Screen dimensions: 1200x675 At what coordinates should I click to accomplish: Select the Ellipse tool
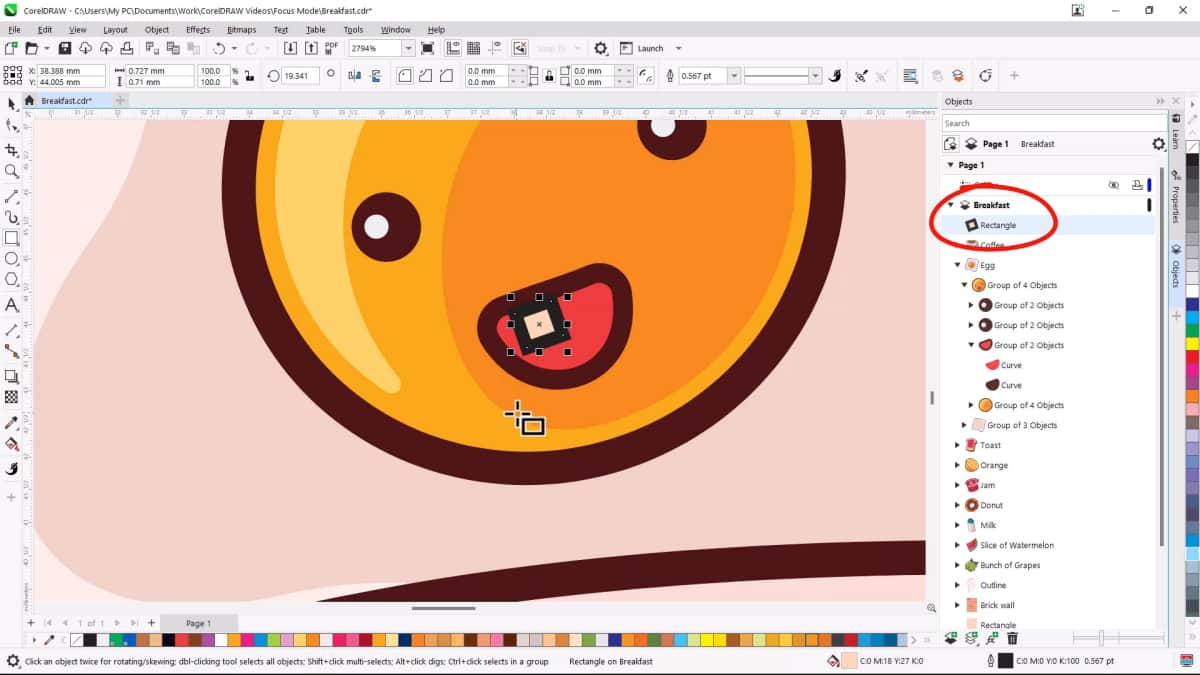[x=12, y=259]
